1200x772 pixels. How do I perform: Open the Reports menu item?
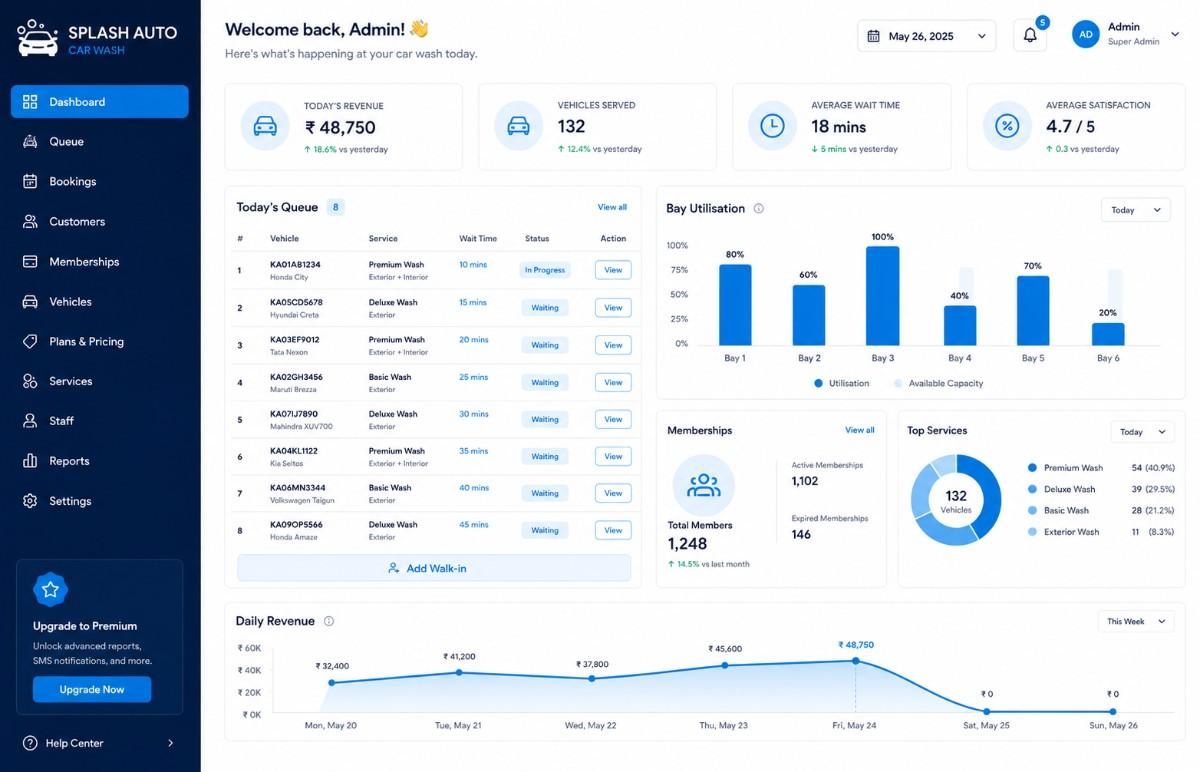(100, 461)
